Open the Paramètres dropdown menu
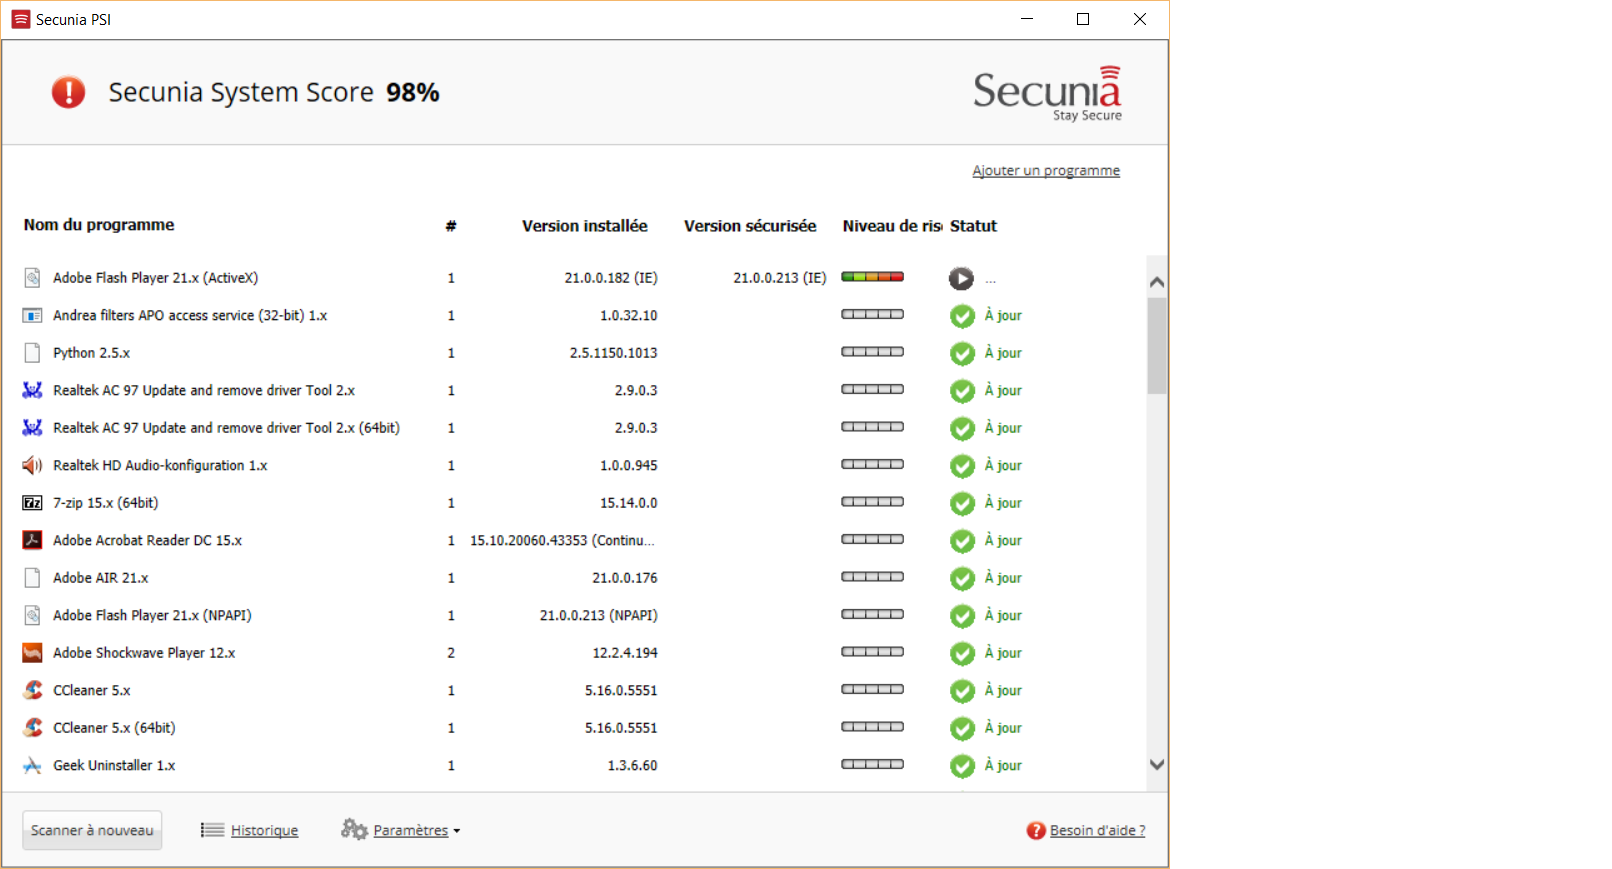1612x869 pixels. point(417,830)
